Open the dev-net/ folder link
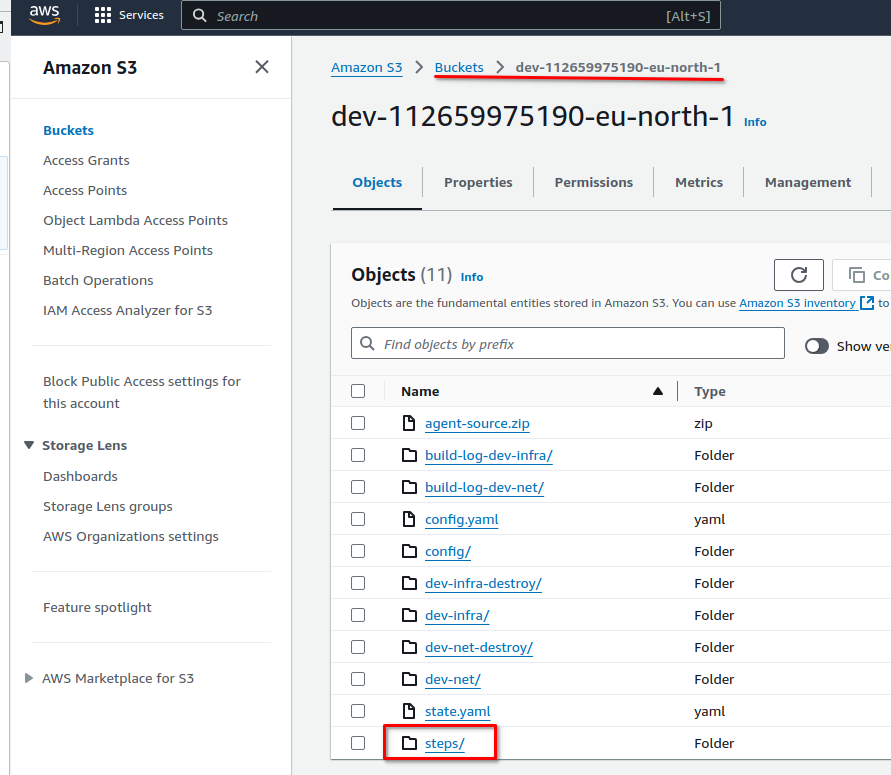This screenshot has height=775, width=891. point(452,679)
